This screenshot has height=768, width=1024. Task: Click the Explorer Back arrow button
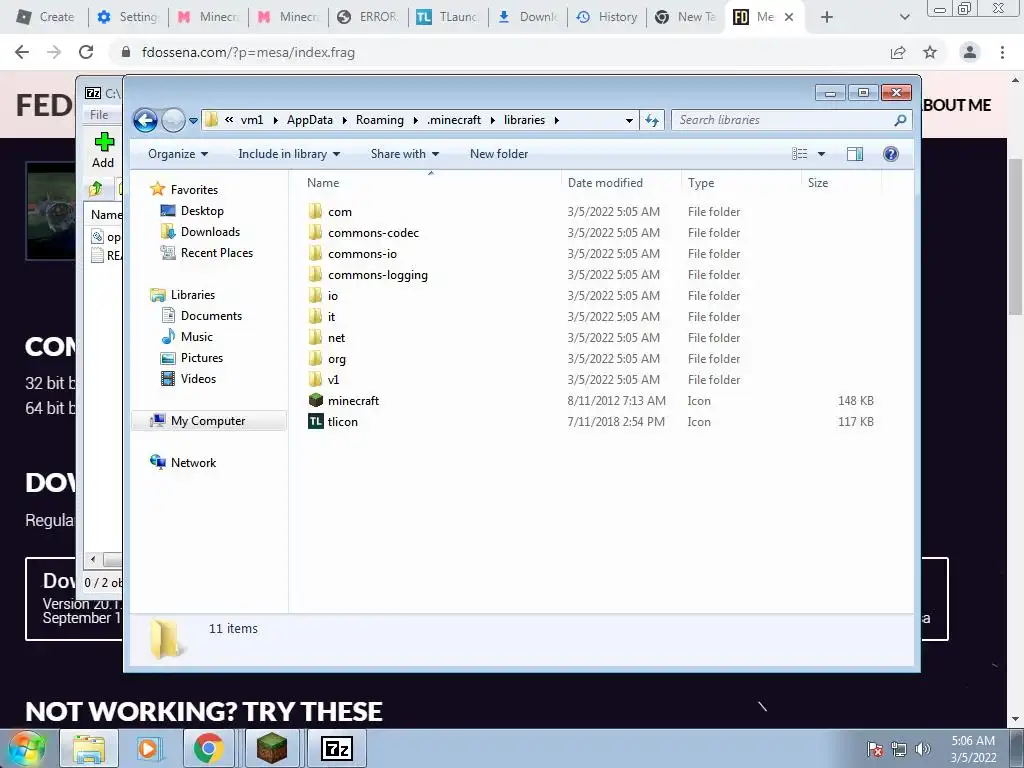coord(145,120)
